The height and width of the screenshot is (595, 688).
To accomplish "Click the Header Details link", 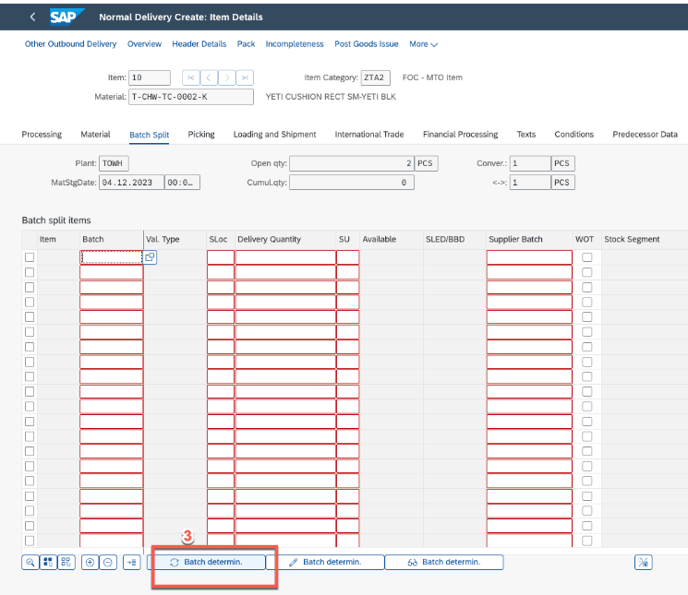I will click(199, 44).
